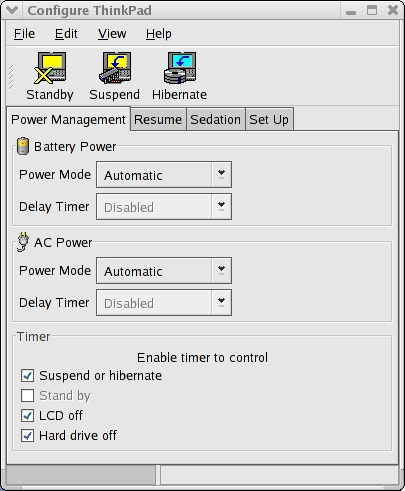This screenshot has height=491, width=405.
Task: Maximize the Configure ThinkPad window
Action: [x=372, y=10]
